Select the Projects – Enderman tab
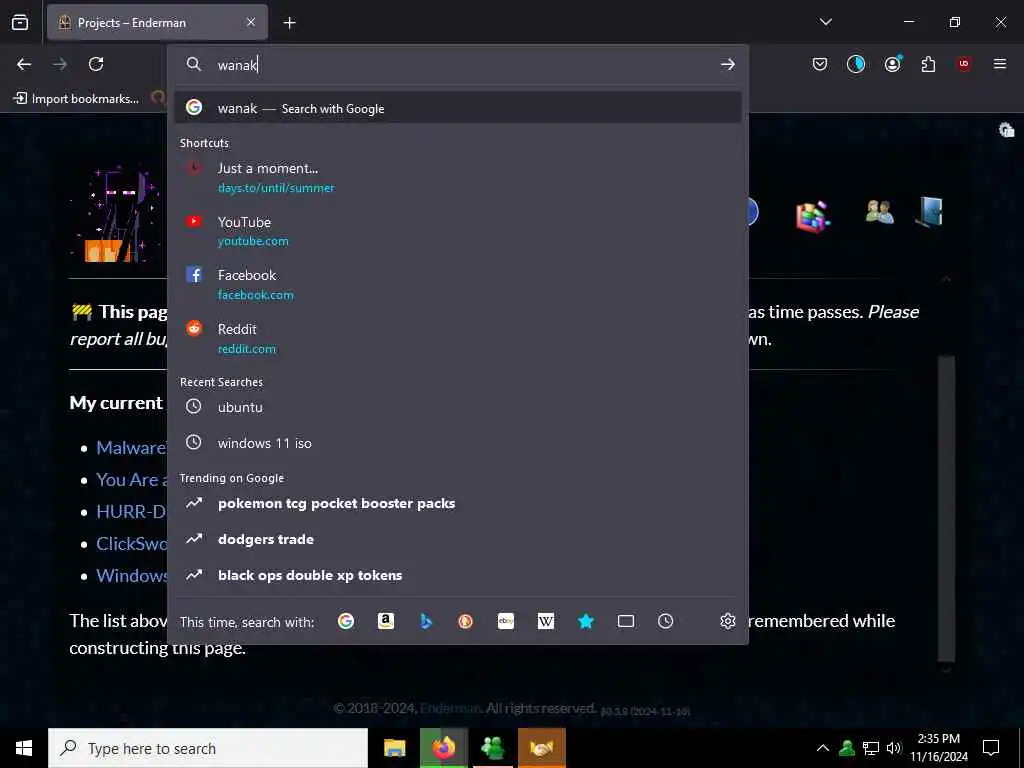 (x=157, y=22)
